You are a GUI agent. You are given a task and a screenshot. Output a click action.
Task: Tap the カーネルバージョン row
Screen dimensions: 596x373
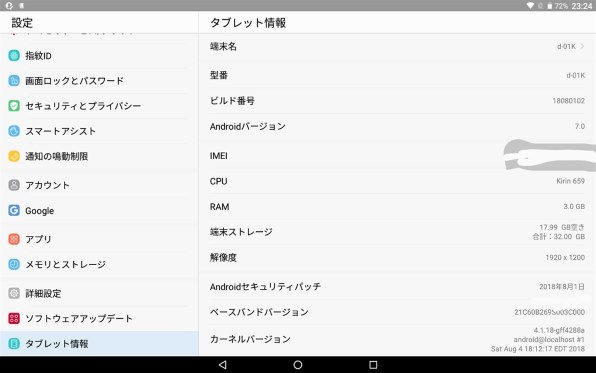[x=397, y=340]
